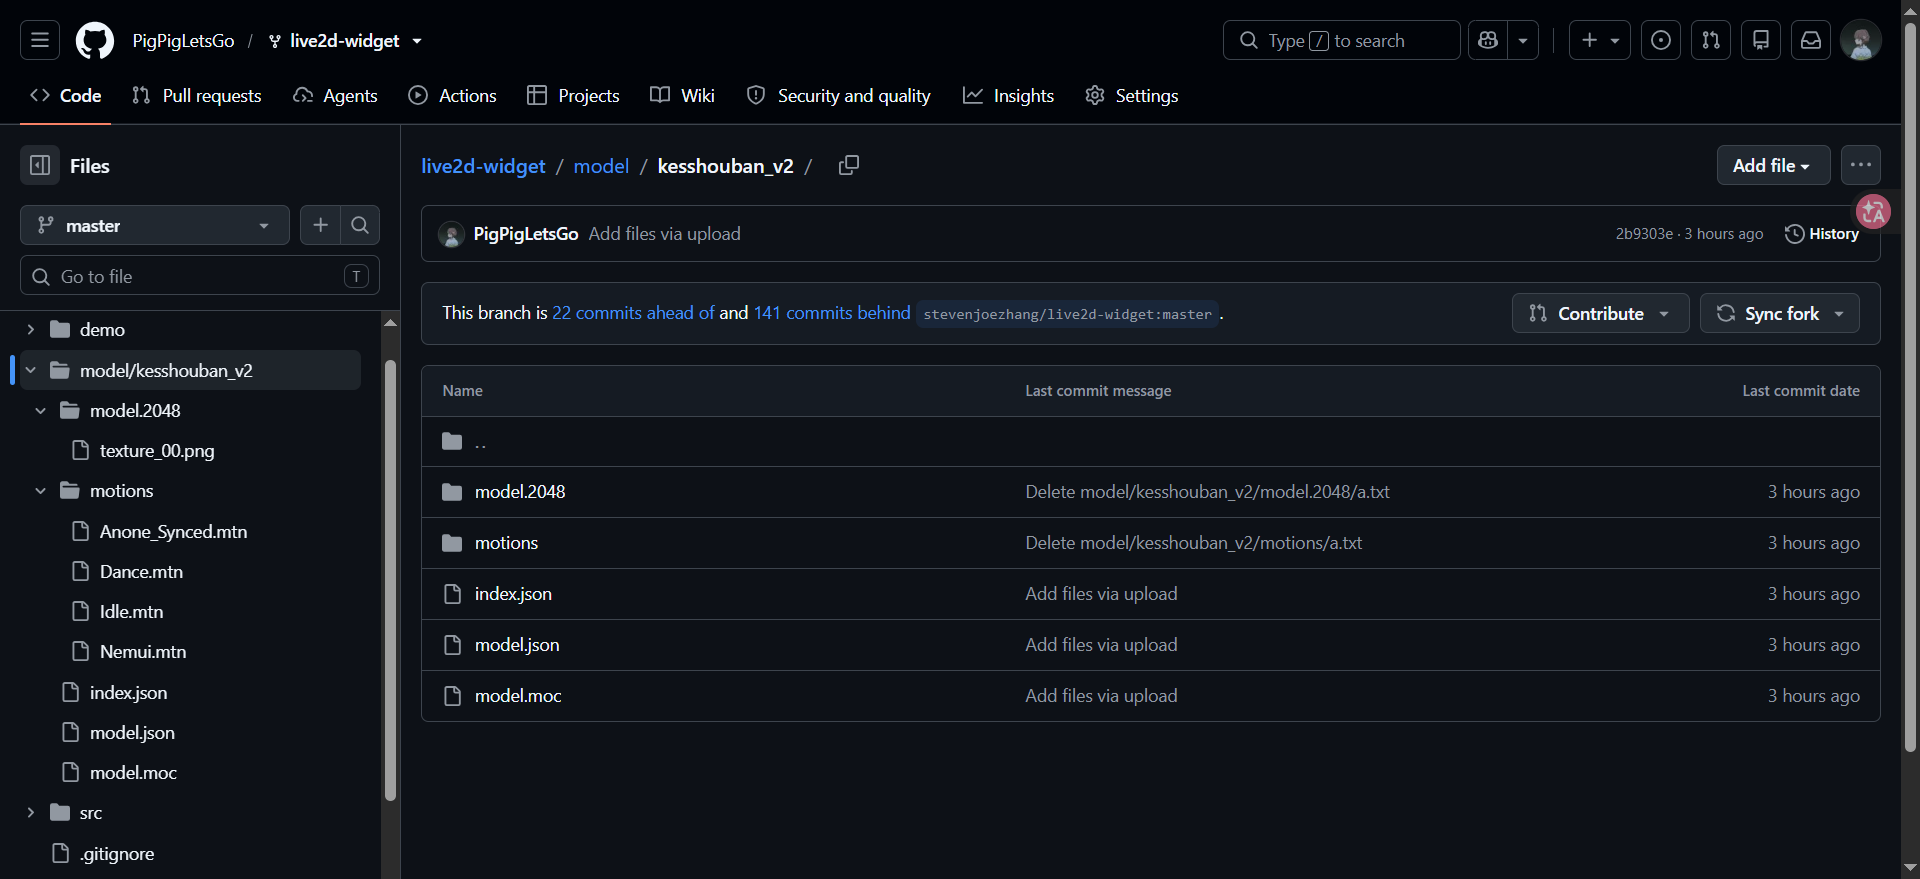Switch to the Wiki tab

(683, 95)
